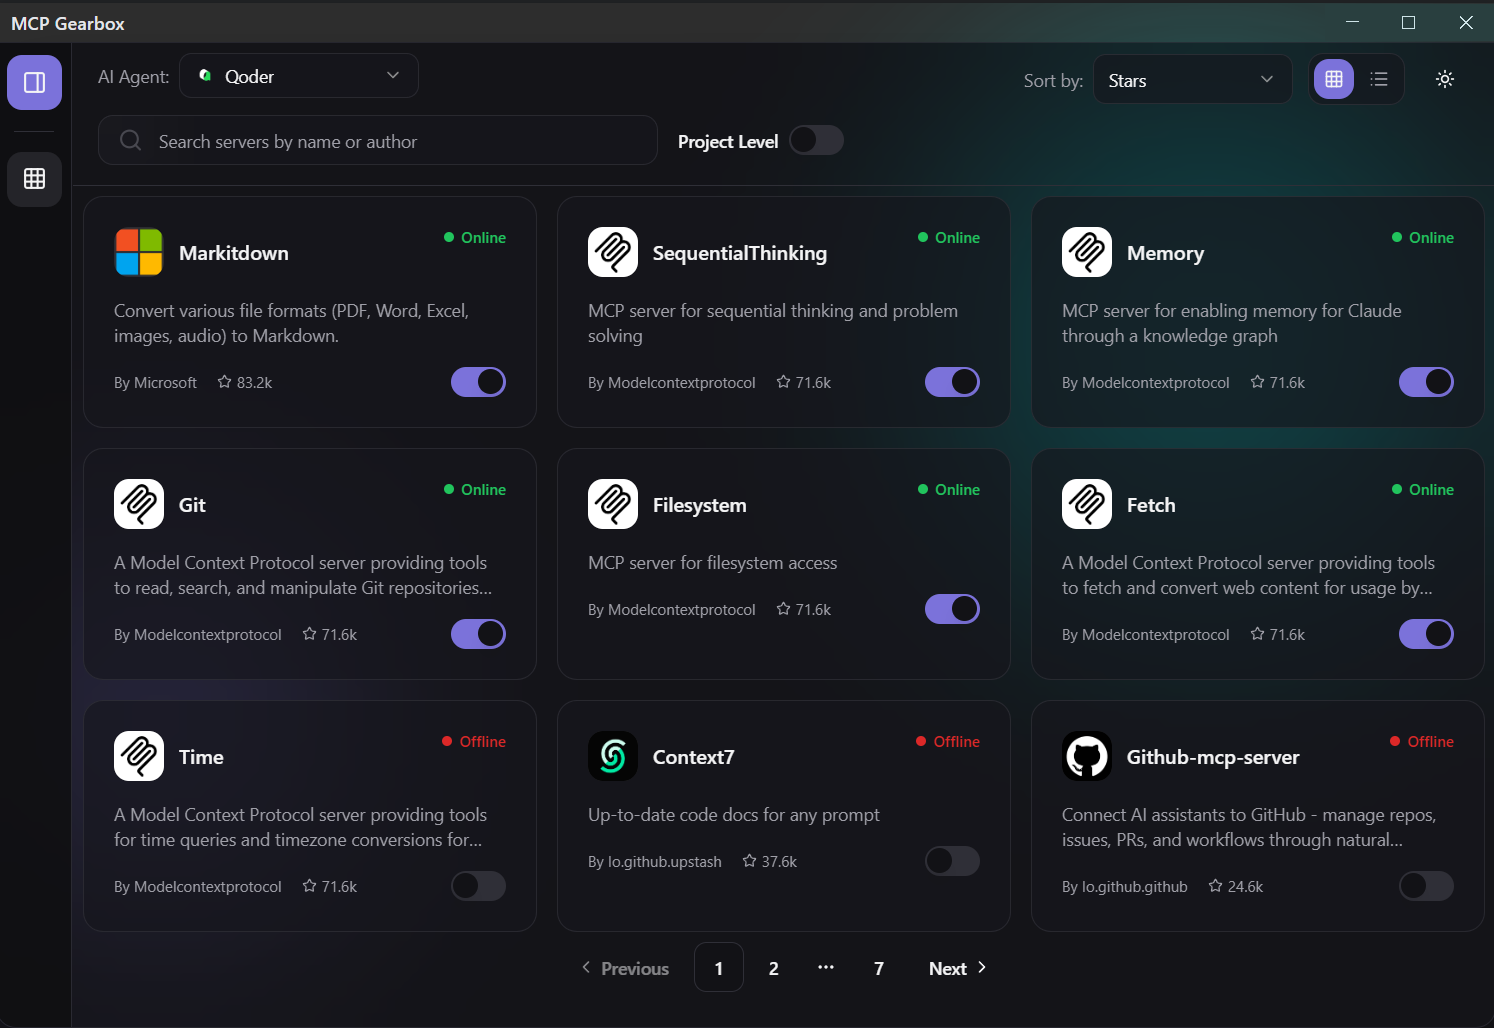This screenshot has width=1494, height=1028.
Task: Click star icon on Memory card
Action: pos(1257,382)
